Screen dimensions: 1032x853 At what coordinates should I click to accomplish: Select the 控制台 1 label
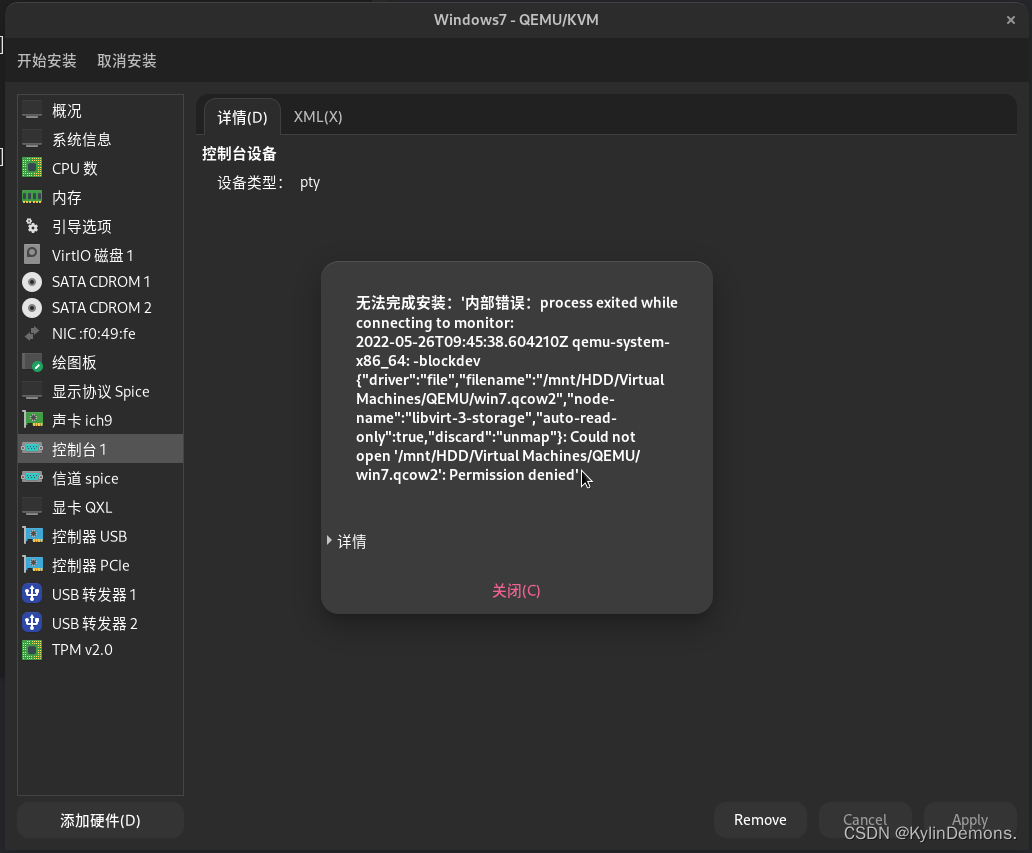[79, 449]
